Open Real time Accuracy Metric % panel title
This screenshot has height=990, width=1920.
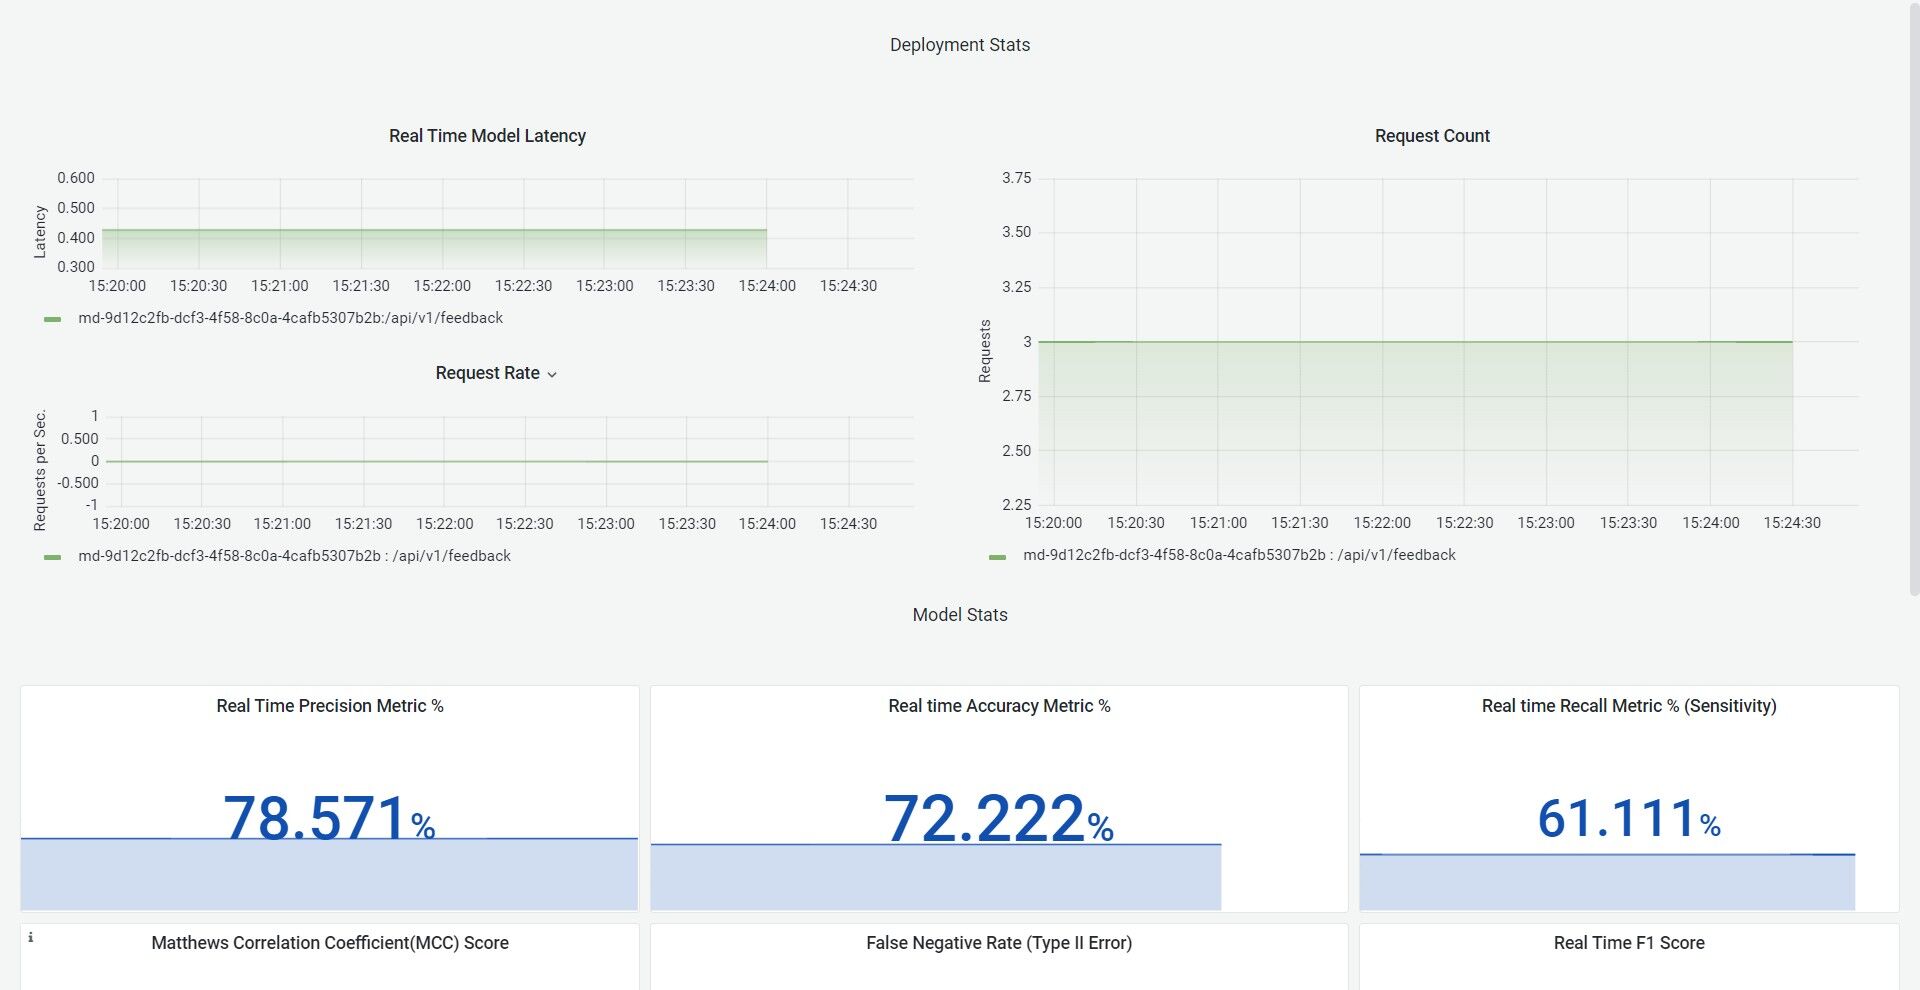pos(999,706)
